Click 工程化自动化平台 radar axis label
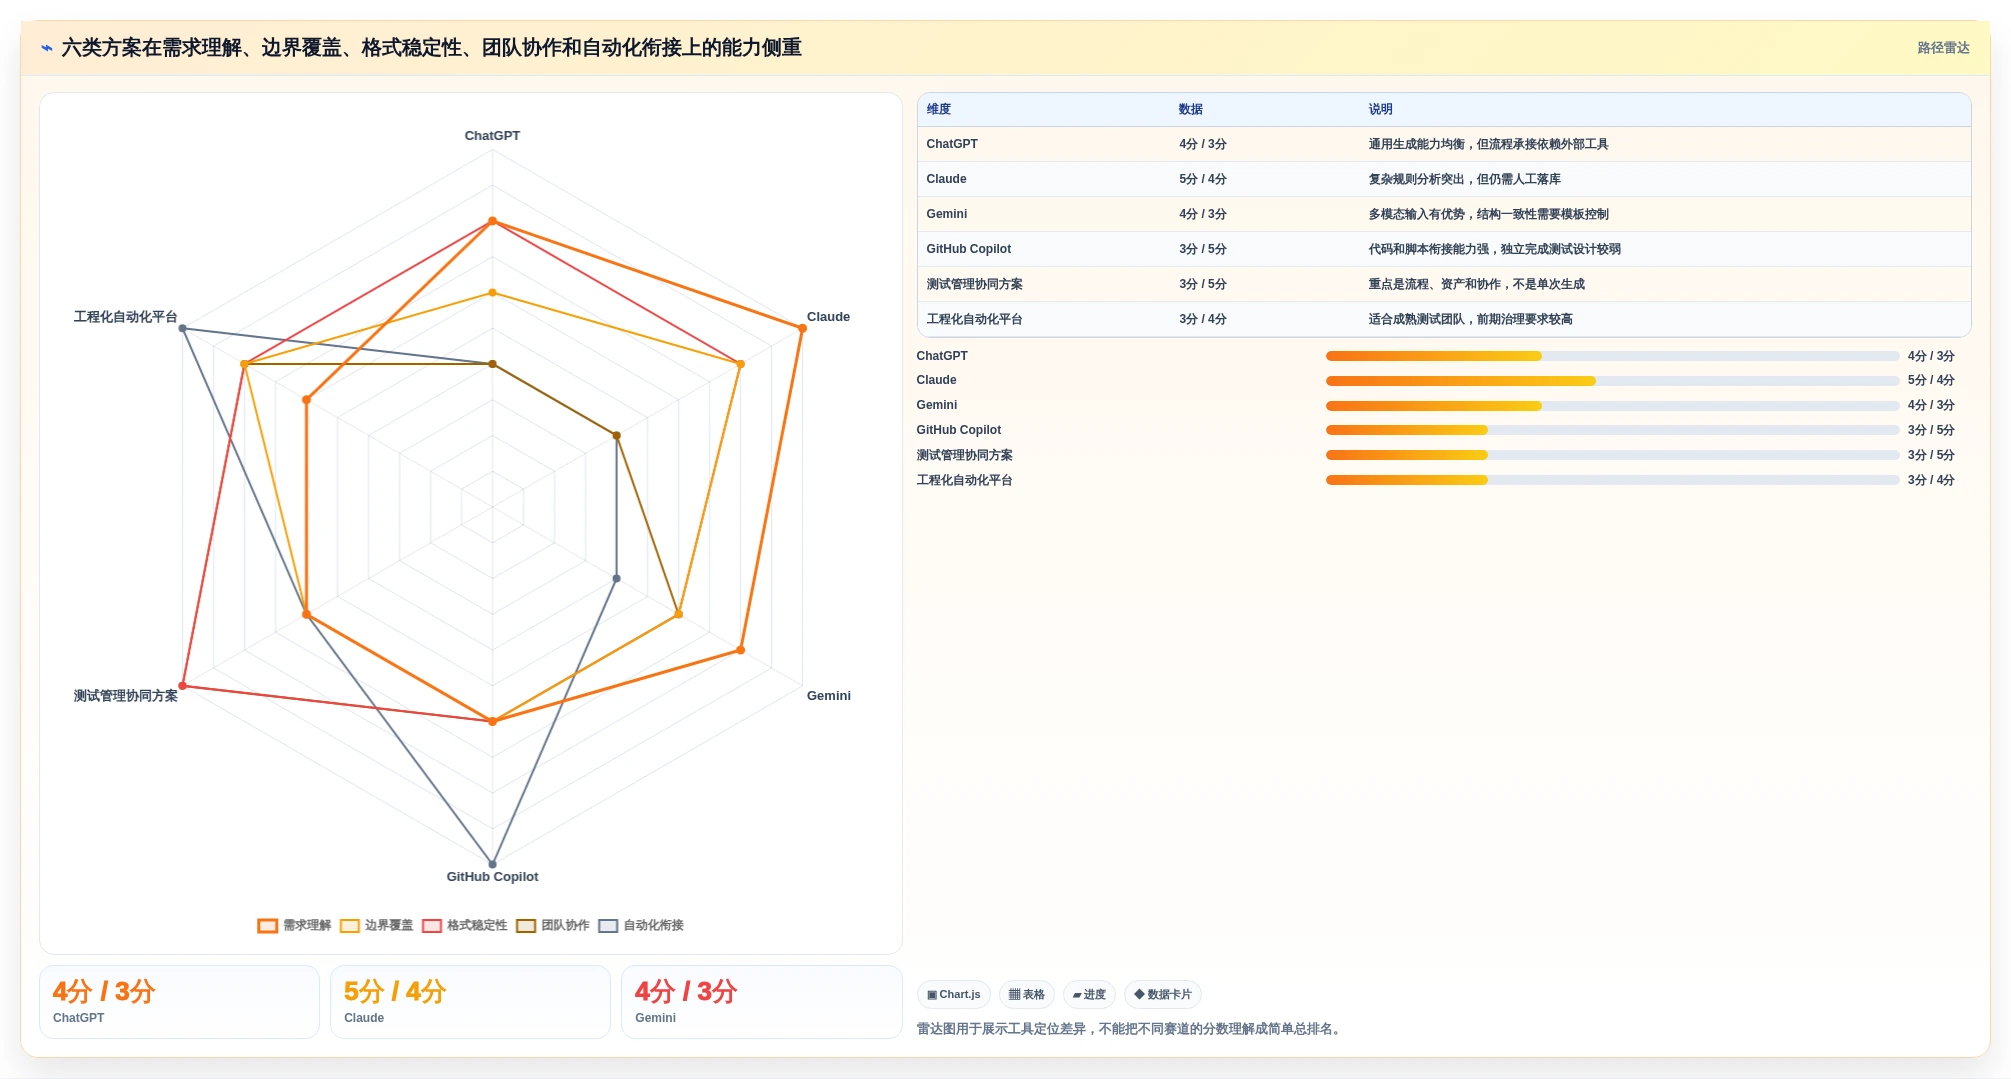2011x1079 pixels. coord(125,317)
